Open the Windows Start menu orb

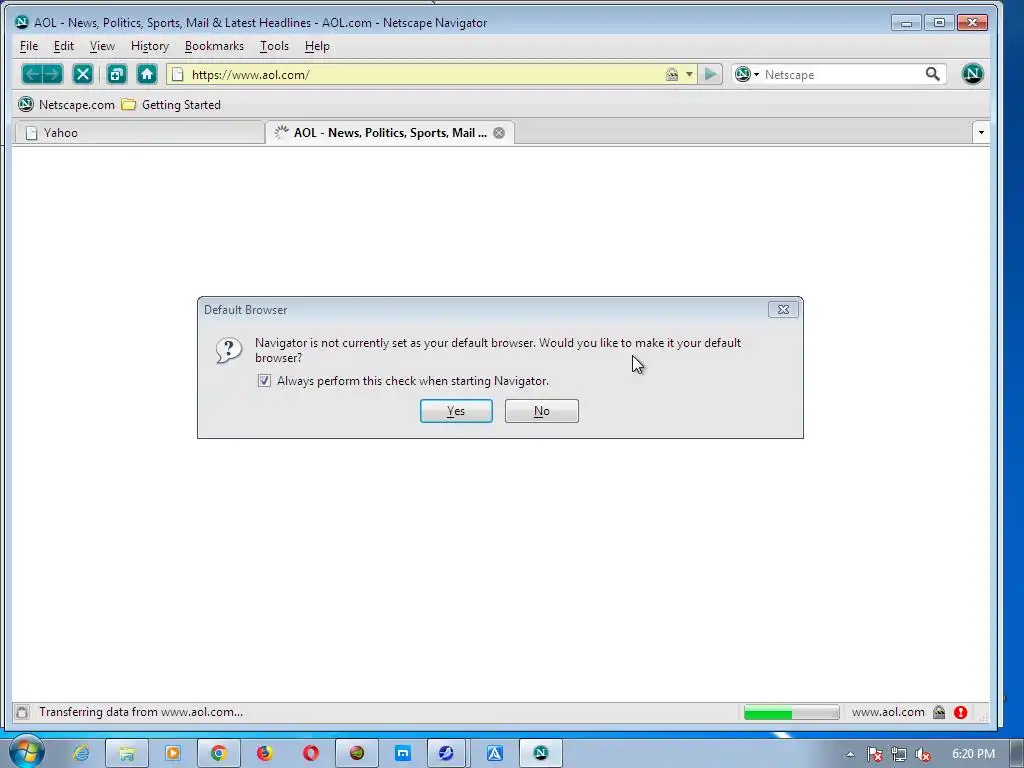click(27, 752)
